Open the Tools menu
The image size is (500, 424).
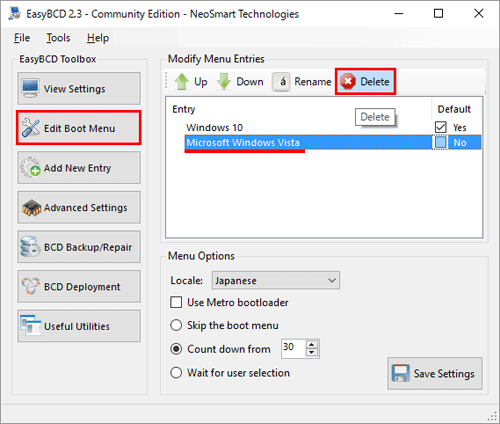58,38
